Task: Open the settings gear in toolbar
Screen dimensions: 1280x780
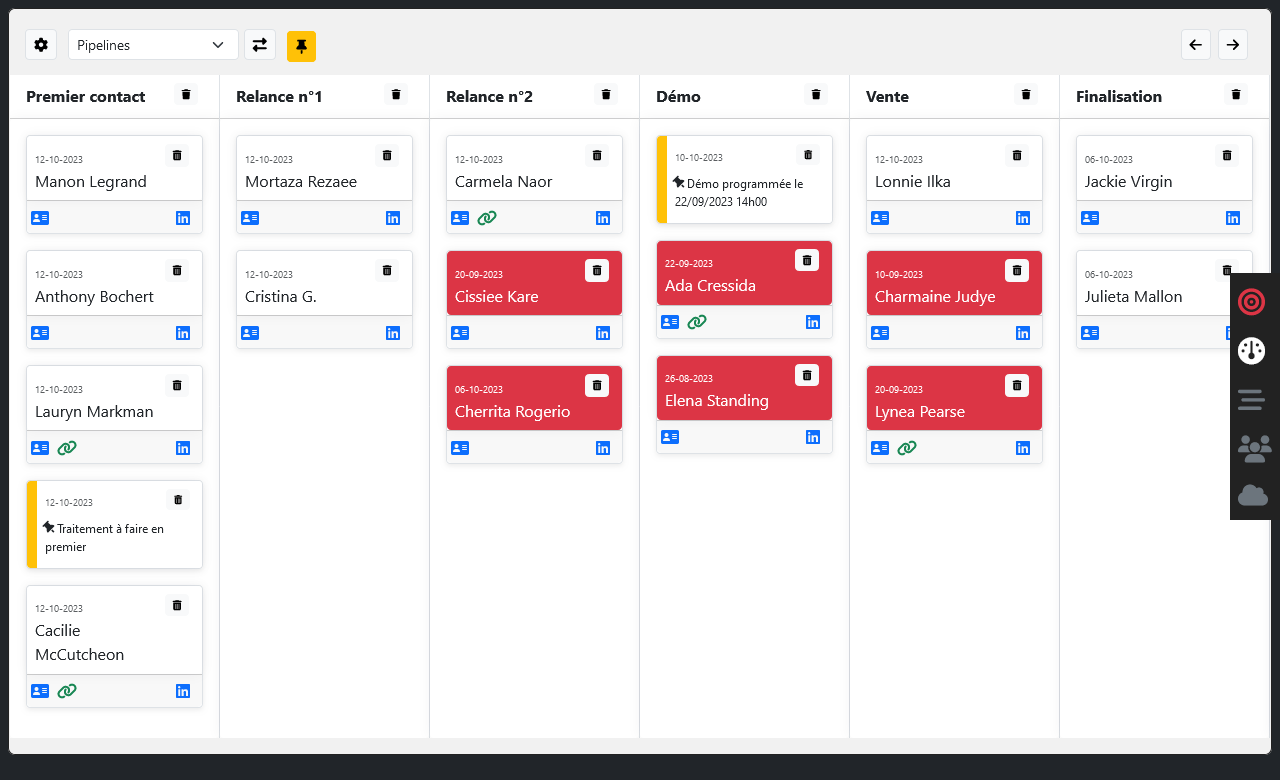Action: coord(41,45)
